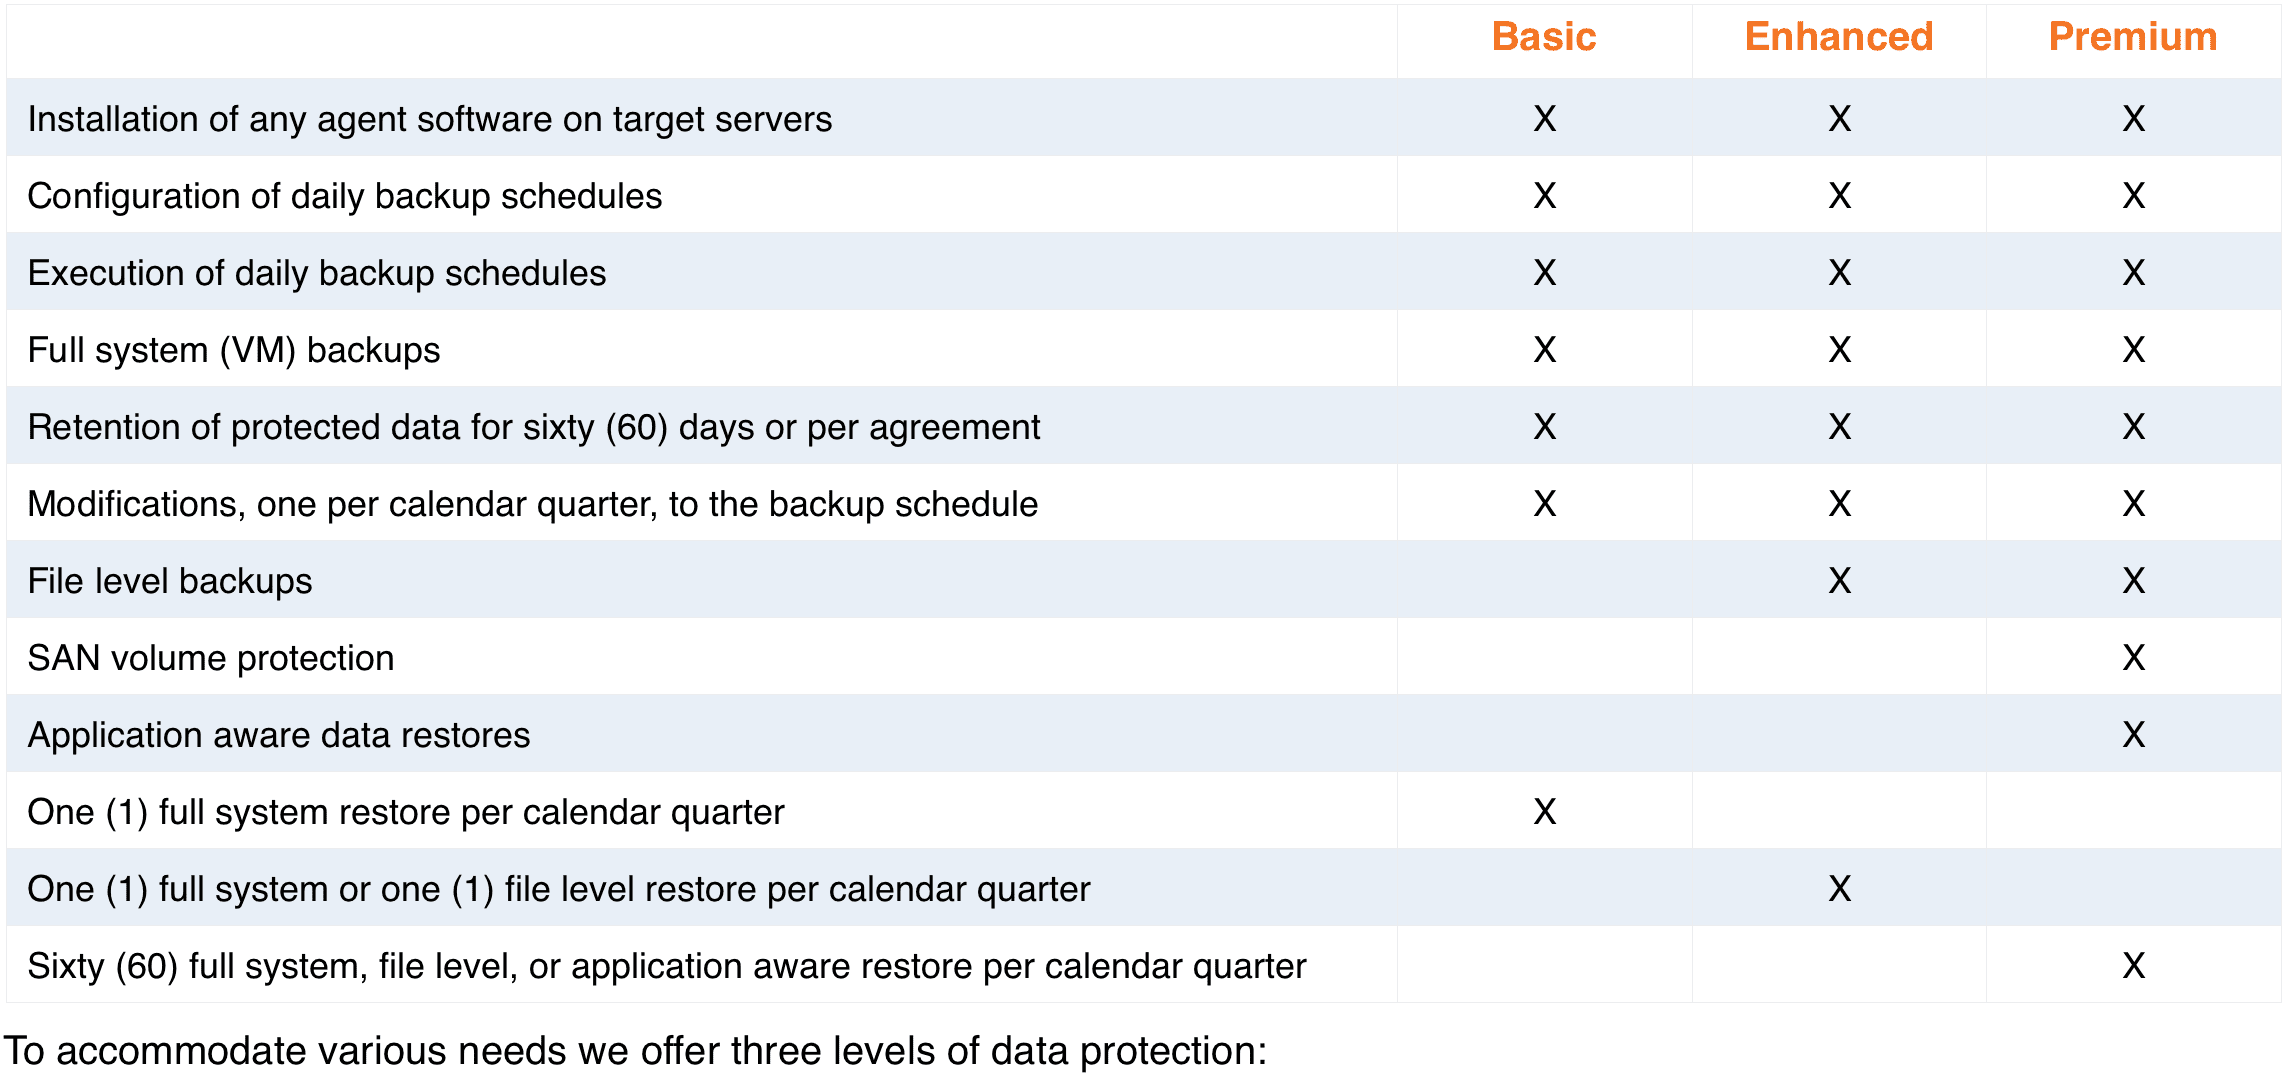The height and width of the screenshot is (1084, 2290).
Task: Click Enhanced X for full system or file level restore
Action: (1840, 888)
